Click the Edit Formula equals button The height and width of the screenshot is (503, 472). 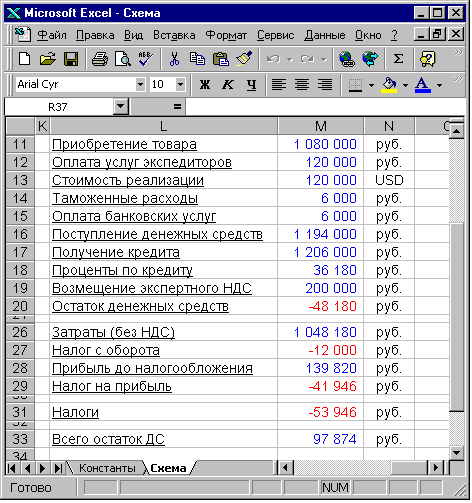pyautogui.click(x=177, y=107)
